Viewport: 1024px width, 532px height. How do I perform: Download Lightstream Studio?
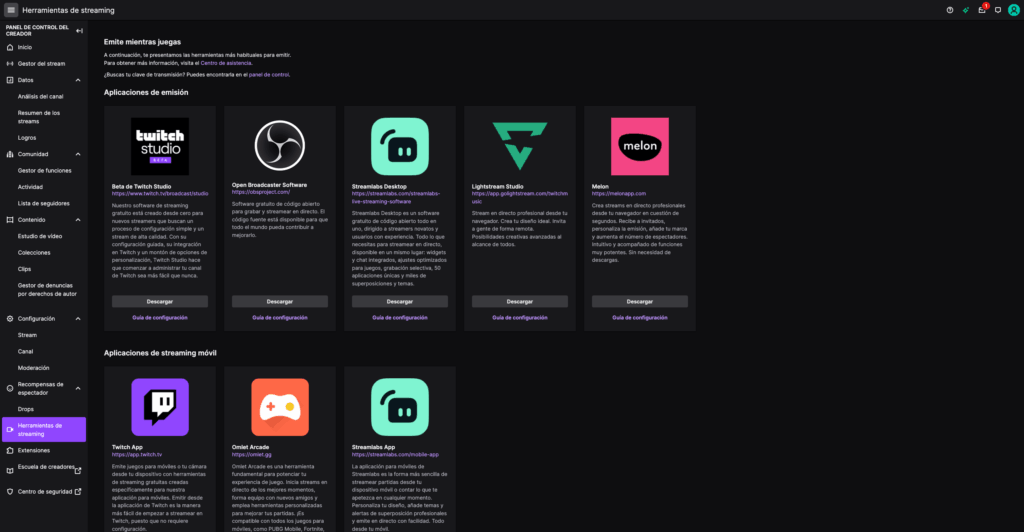520,301
